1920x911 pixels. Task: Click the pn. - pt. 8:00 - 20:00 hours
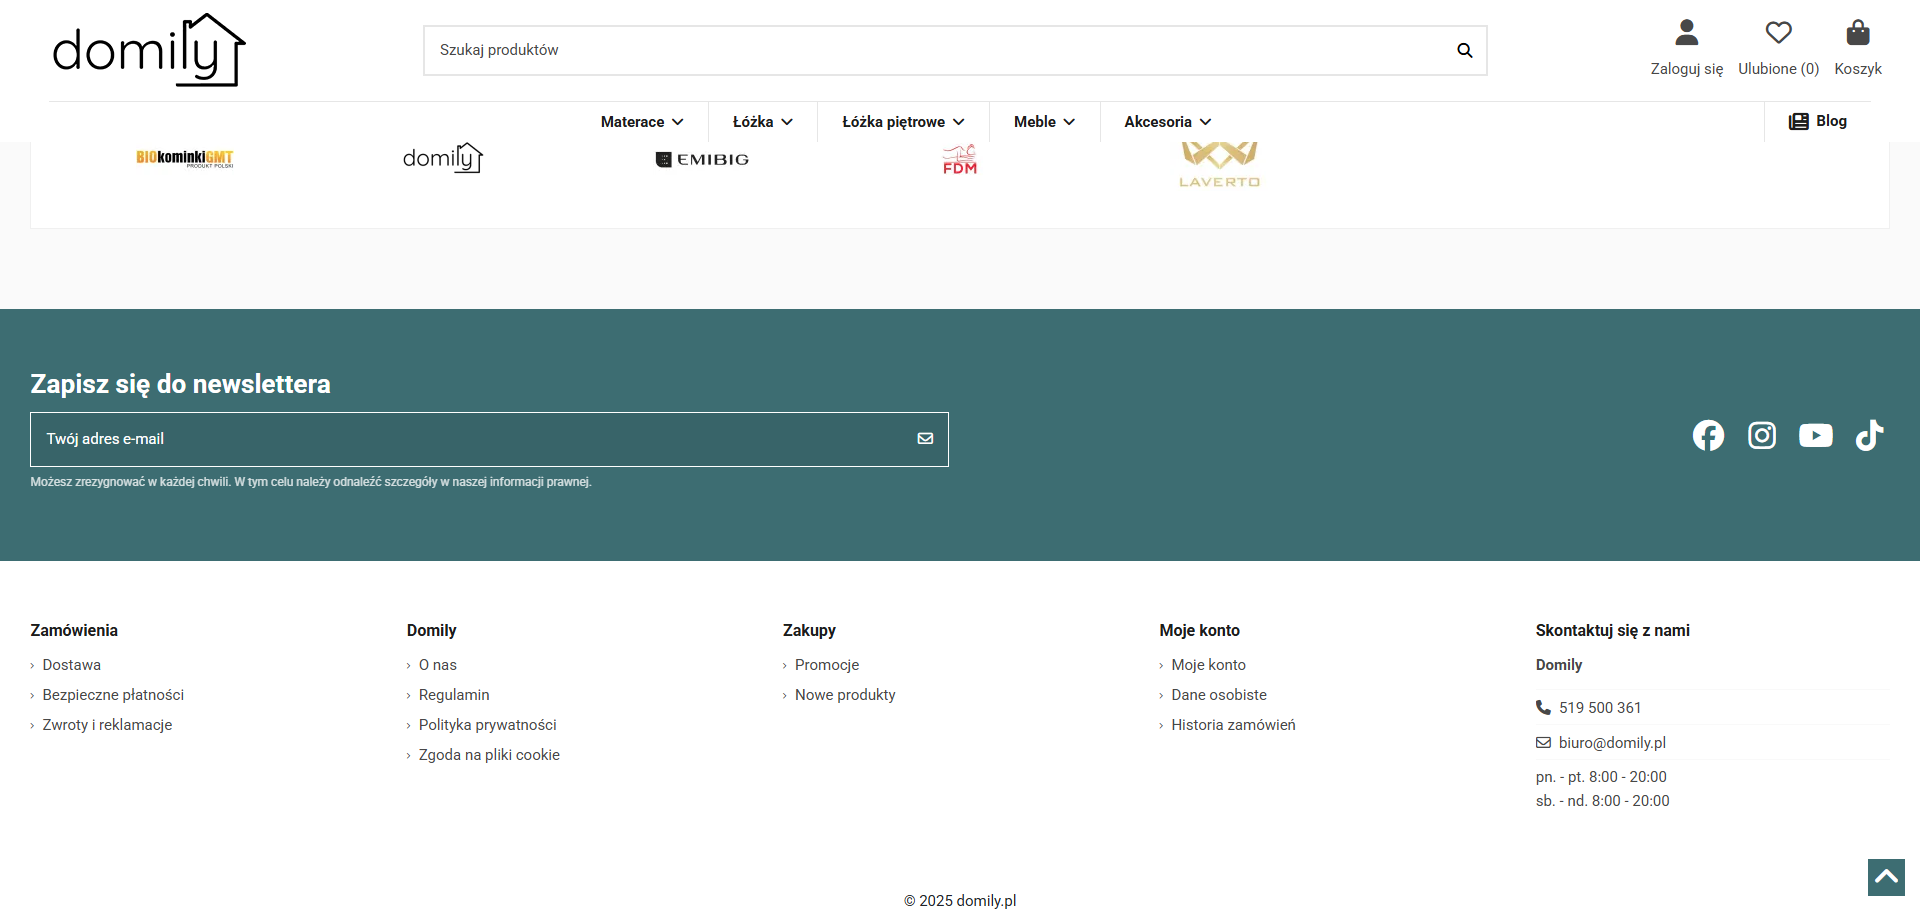click(x=1601, y=777)
